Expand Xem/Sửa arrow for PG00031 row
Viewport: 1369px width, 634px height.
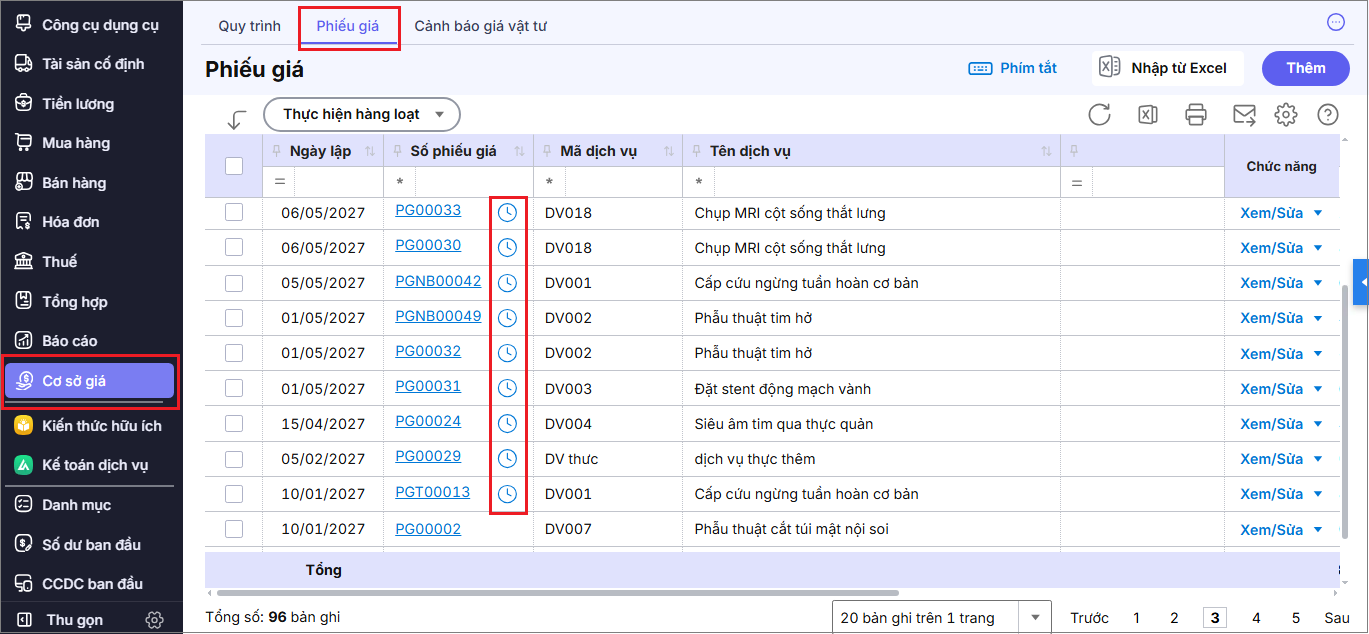point(1318,388)
